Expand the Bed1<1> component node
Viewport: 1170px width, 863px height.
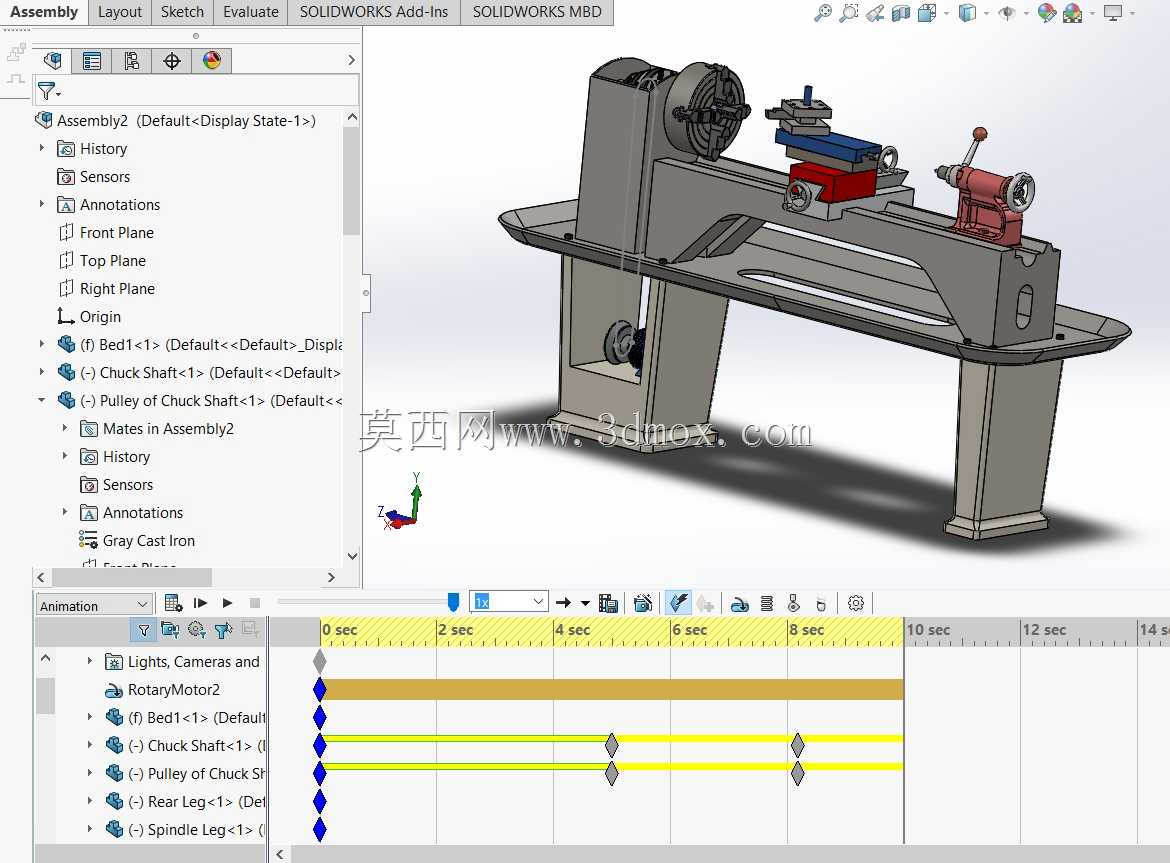(x=42, y=344)
